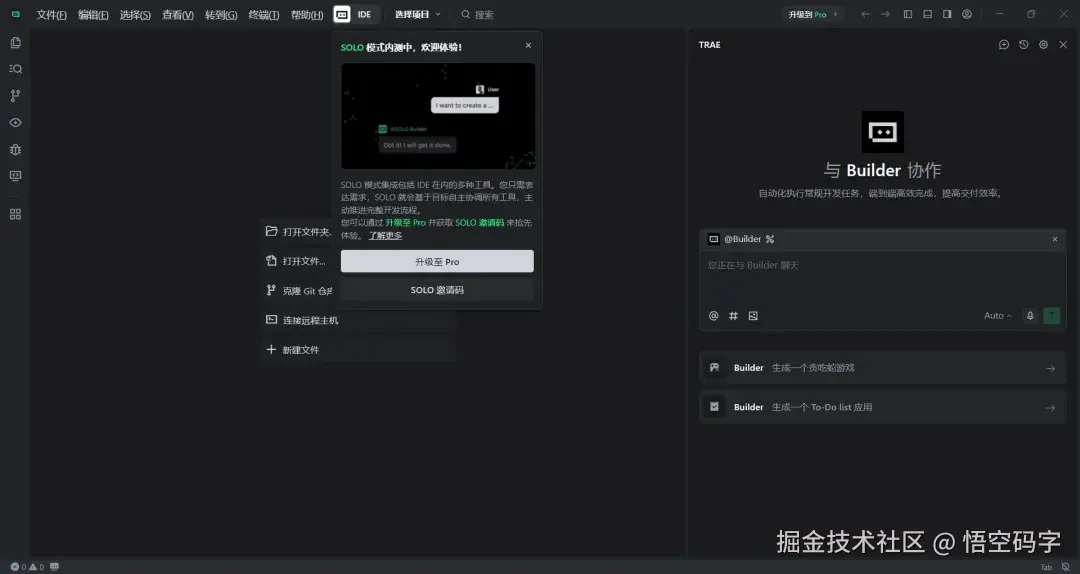The image size is (1080, 574).
Task: Click the errors and warnings status indicator
Action: pyautogui.click(x=27, y=567)
